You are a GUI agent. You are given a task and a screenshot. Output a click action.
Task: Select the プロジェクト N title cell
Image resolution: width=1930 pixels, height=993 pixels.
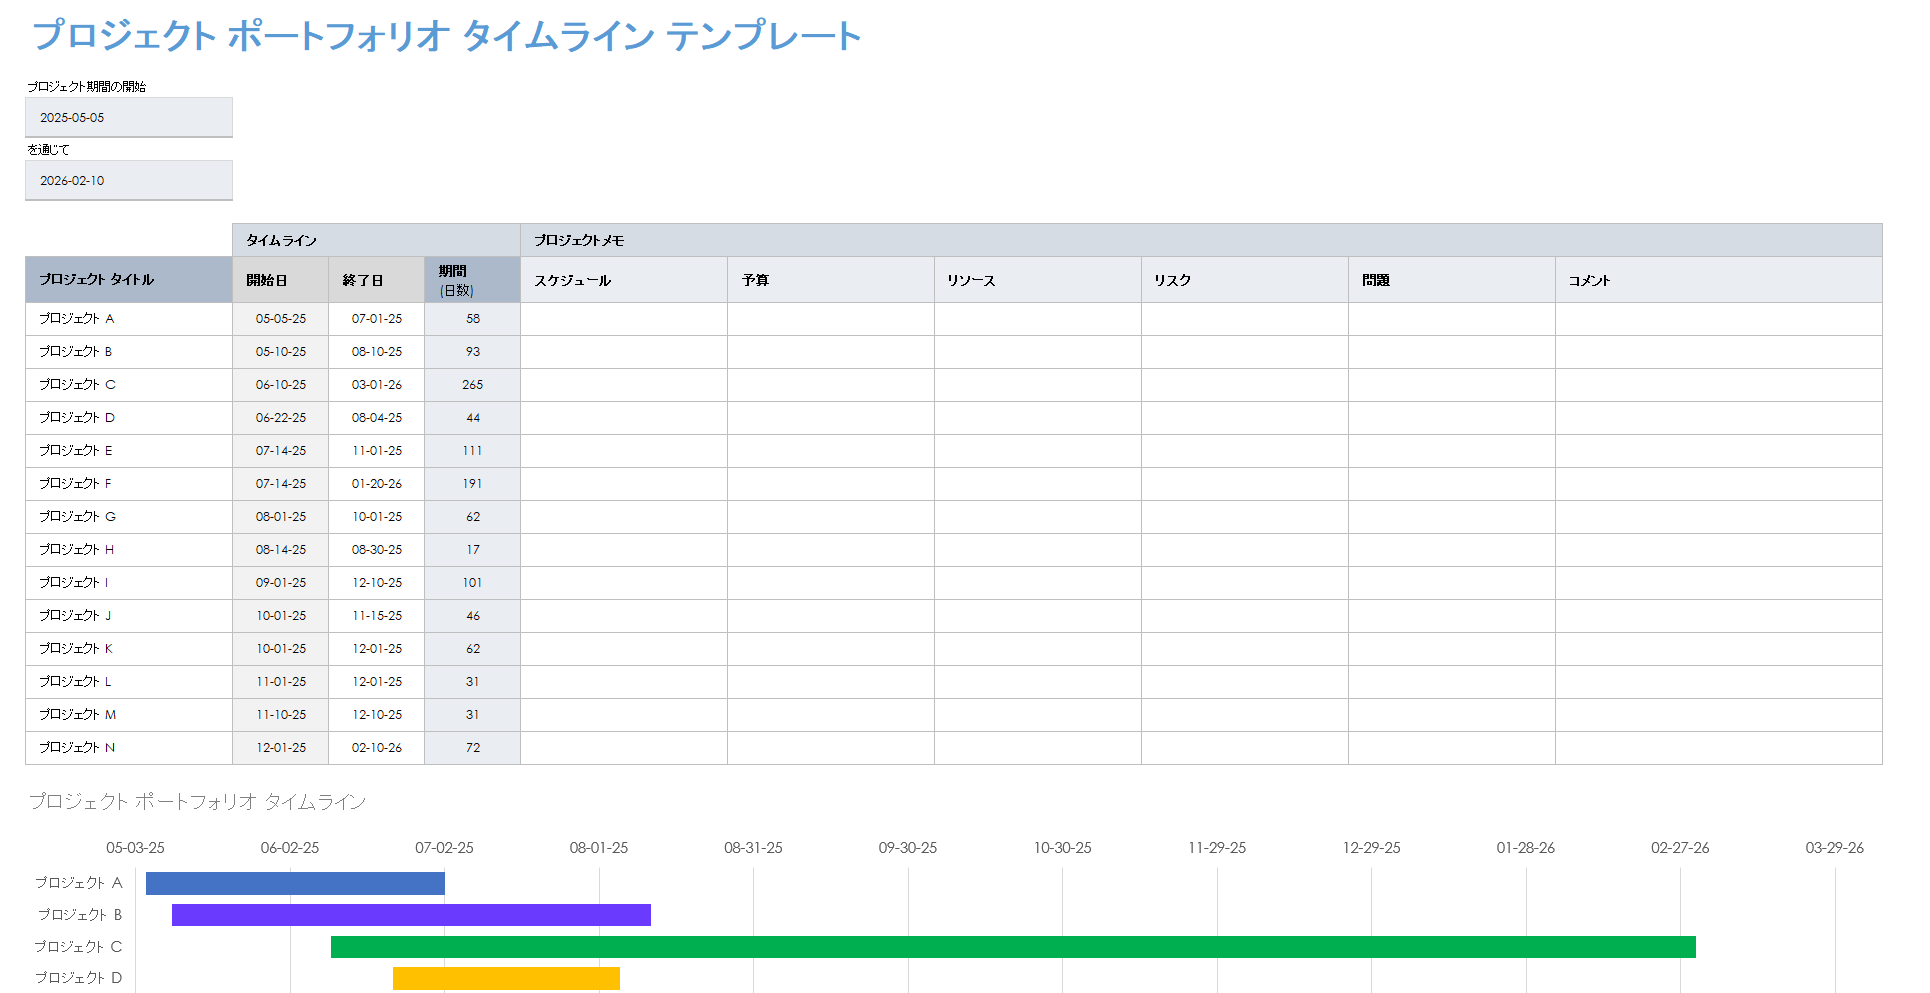pyautogui.click(x=129, y=748)
